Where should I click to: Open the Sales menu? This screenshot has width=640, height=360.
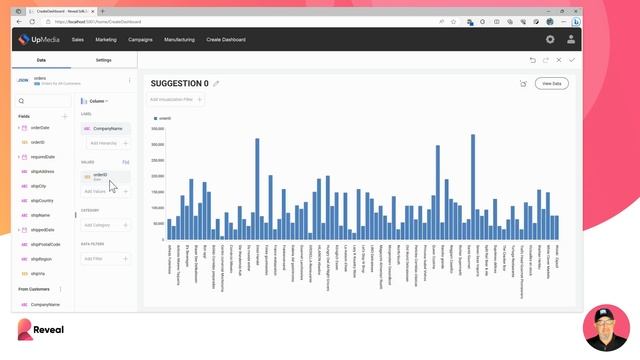click(78, 40)
